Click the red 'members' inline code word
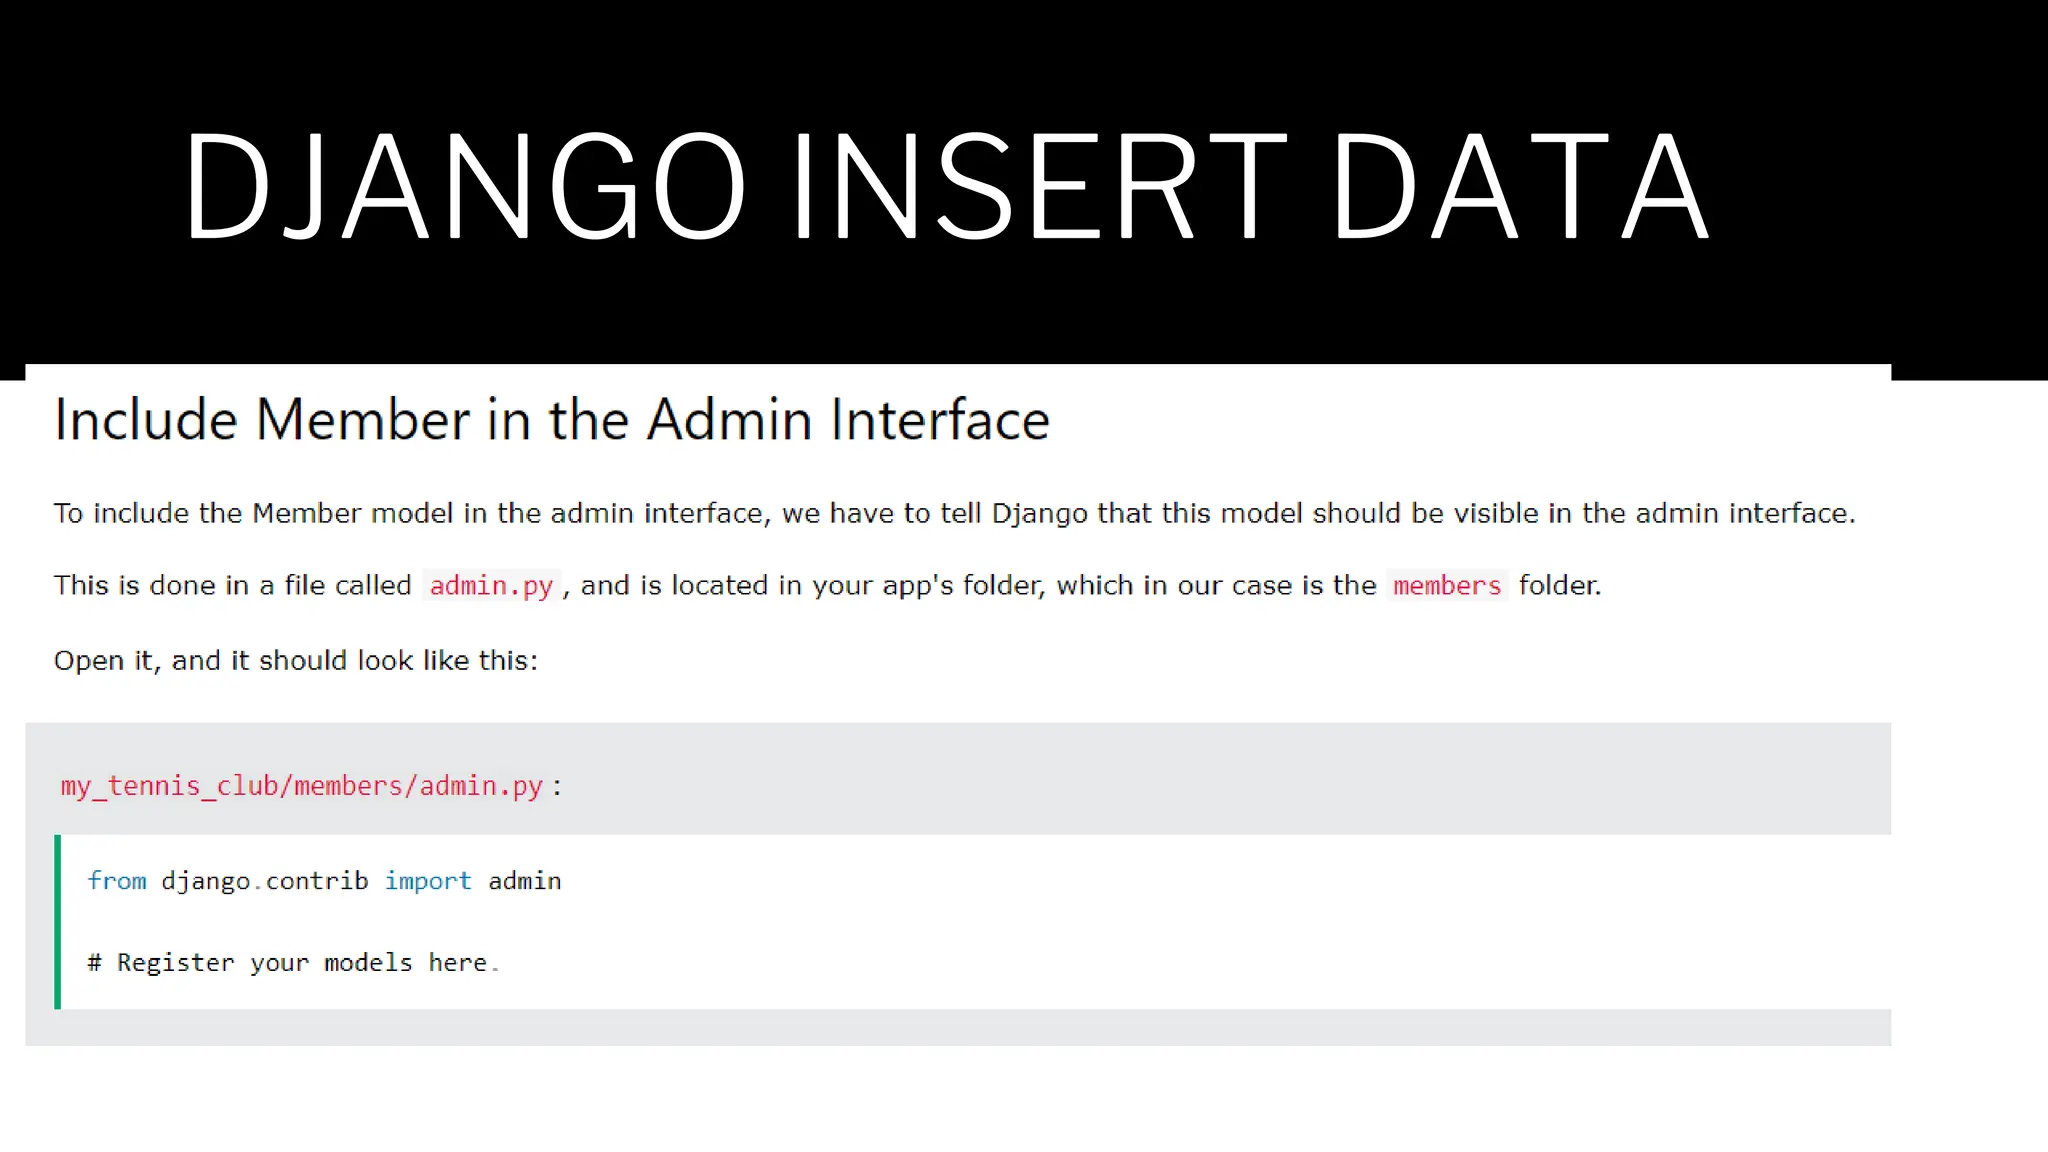Image resolution: width=2048 pixels, height=1152 pixels. 1447,585
